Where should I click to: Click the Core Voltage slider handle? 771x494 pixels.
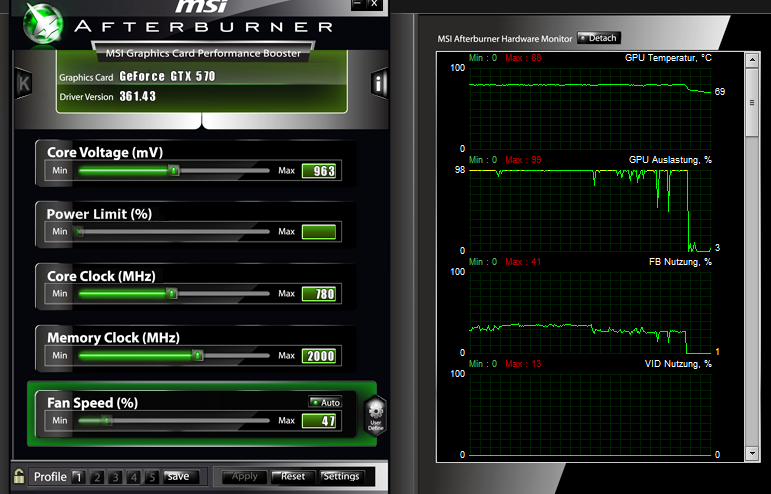[x=174, y=171]
